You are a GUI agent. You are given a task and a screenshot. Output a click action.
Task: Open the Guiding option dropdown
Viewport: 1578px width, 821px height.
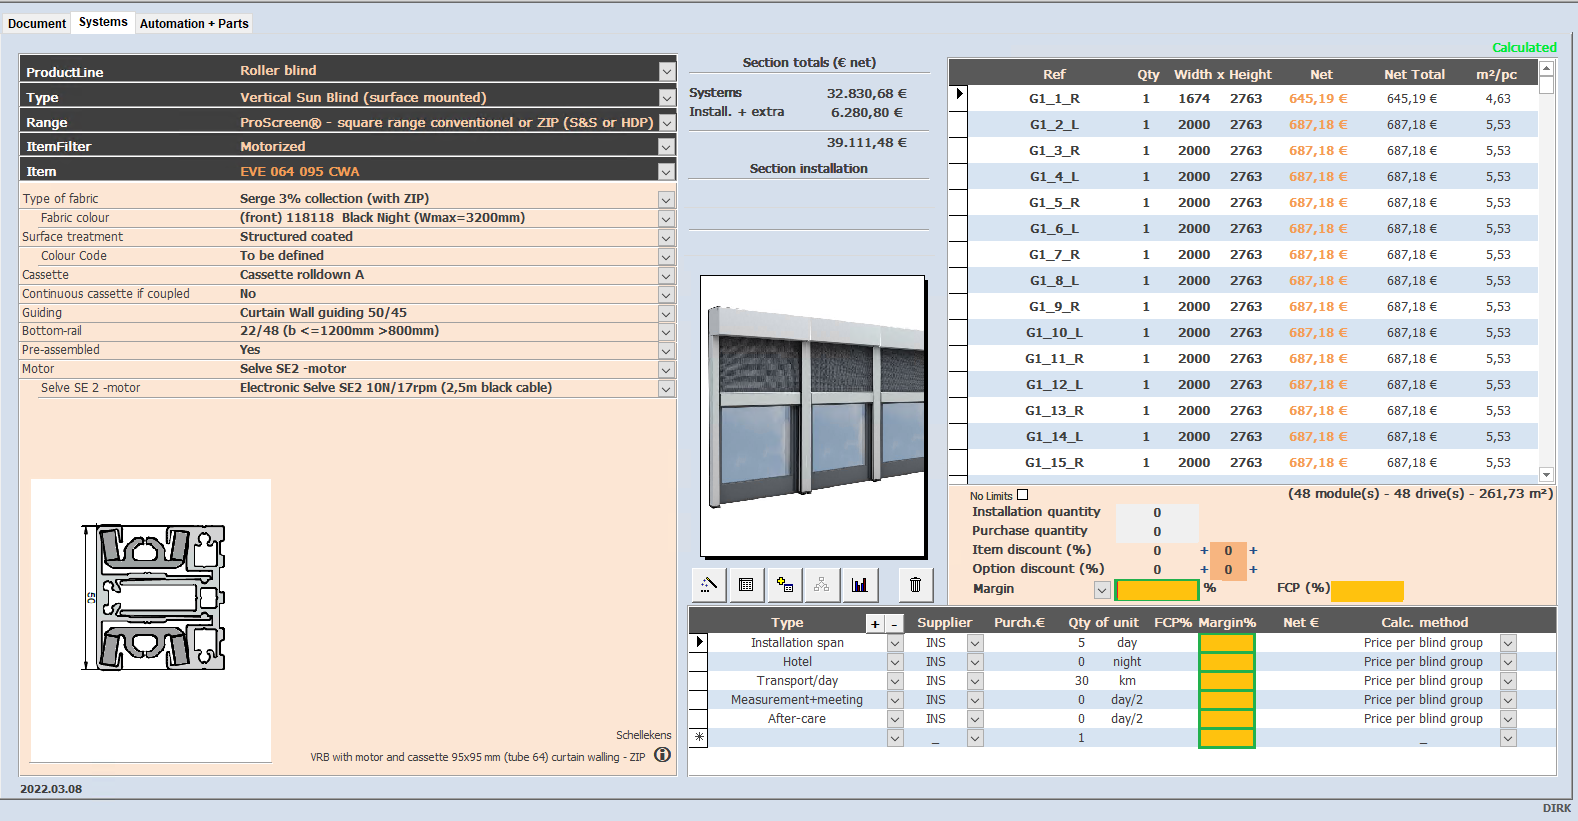click(666, 313)
